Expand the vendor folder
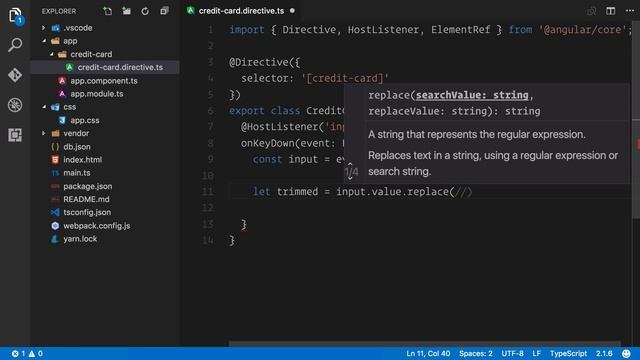The width and height of the screenshot is (640, 360). pyautogui.click(x=44, y=133)
